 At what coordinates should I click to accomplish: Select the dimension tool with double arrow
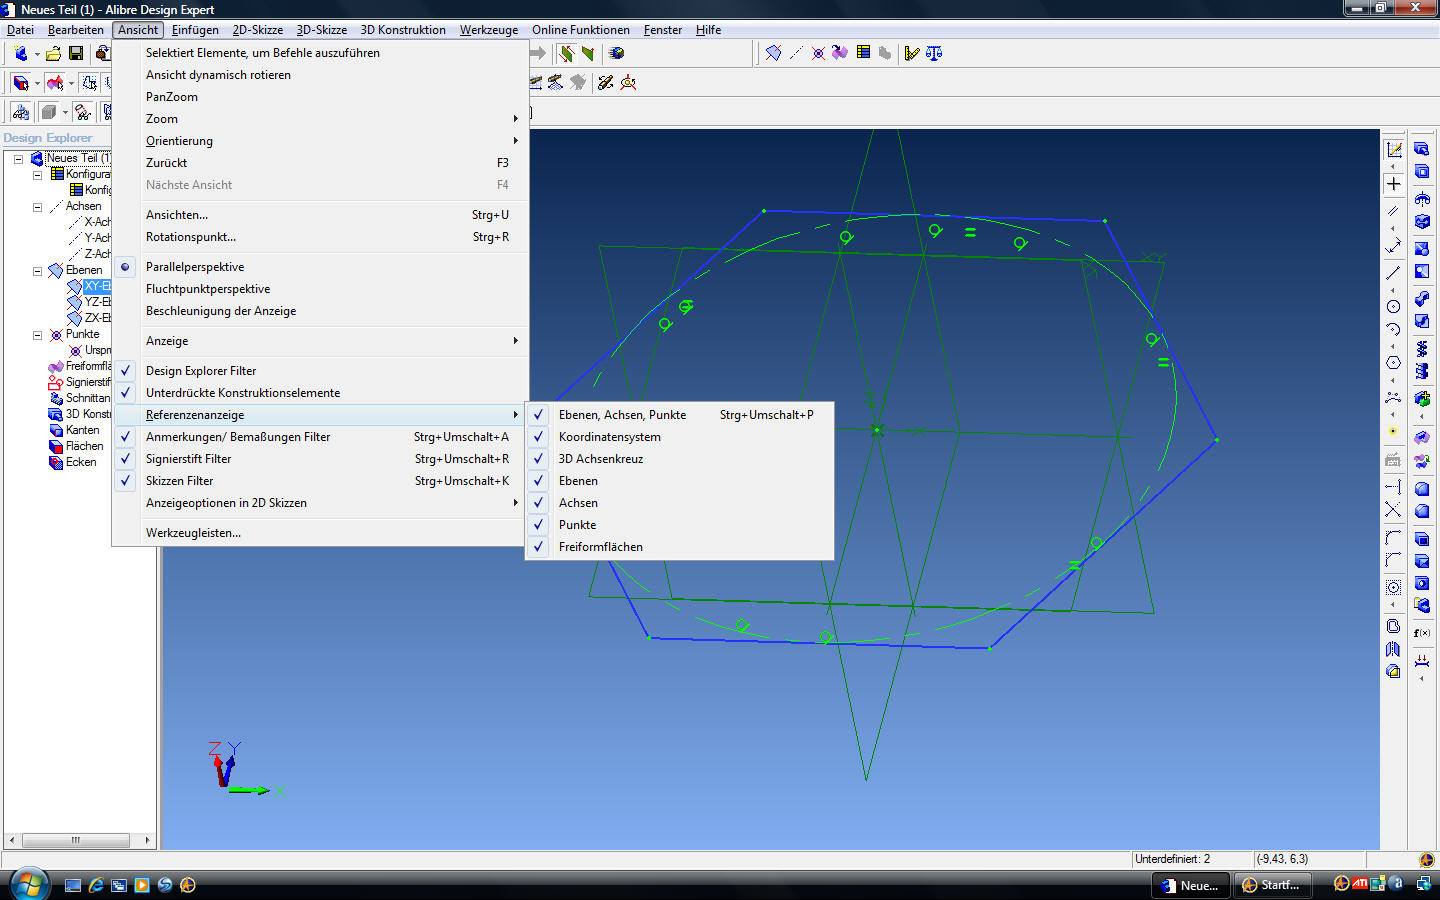1393,245
